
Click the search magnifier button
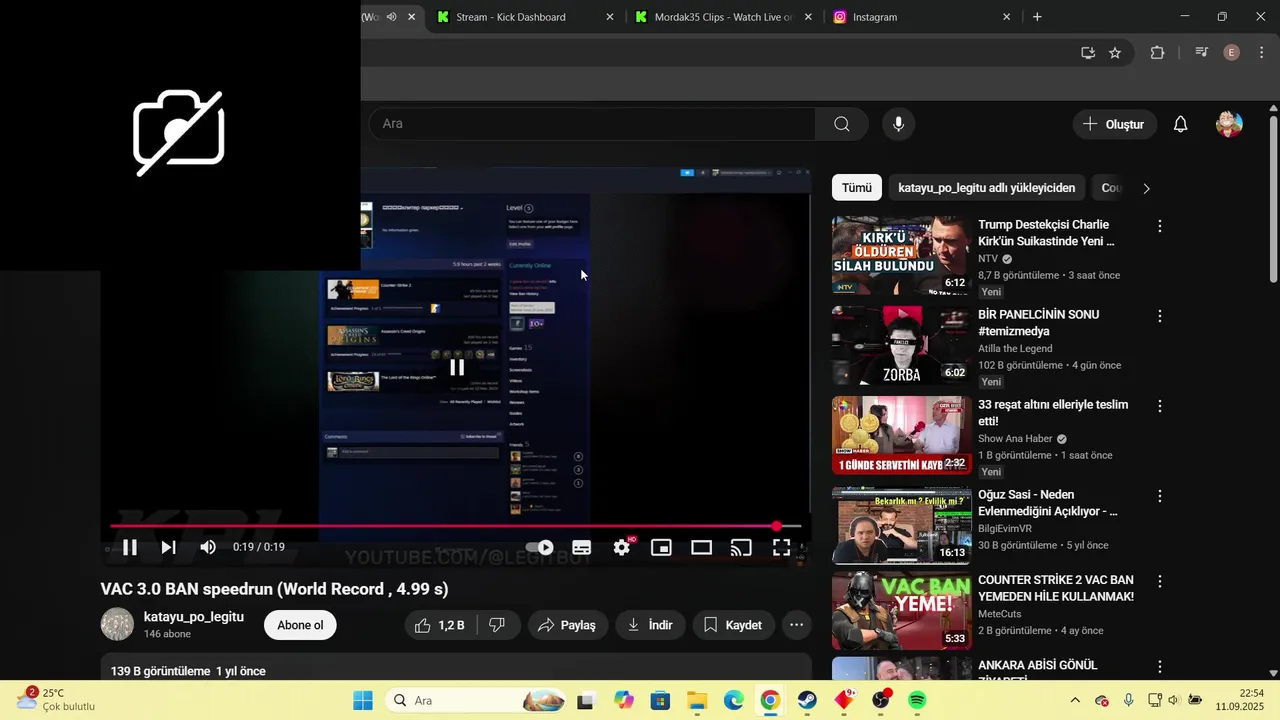click(x=842, y=124)
